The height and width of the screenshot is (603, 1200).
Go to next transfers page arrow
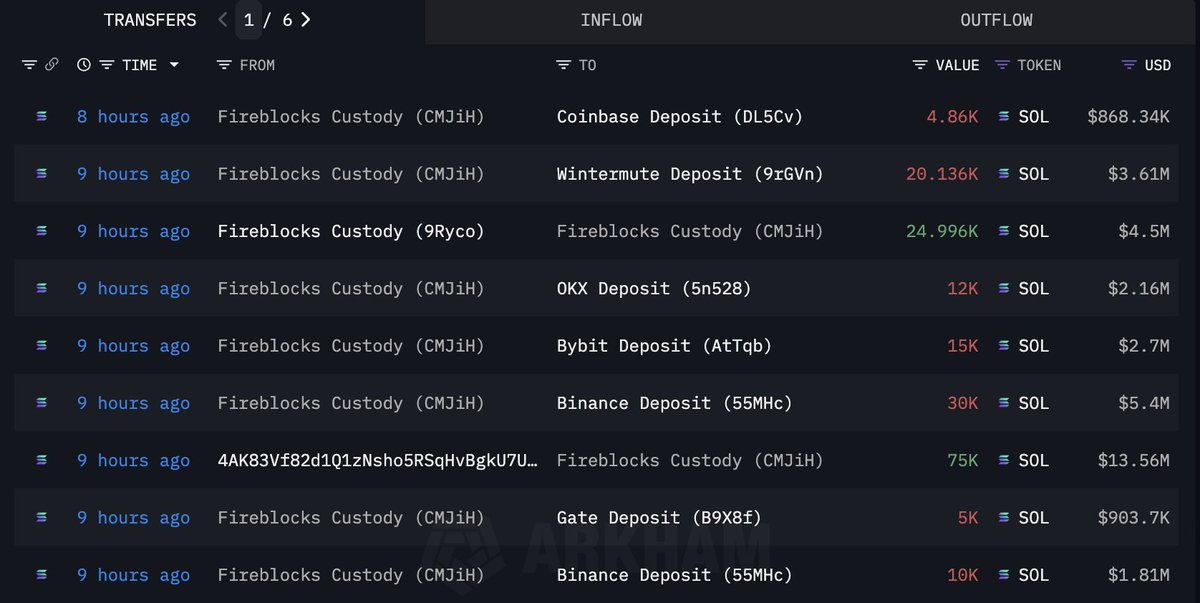[306, 19]
